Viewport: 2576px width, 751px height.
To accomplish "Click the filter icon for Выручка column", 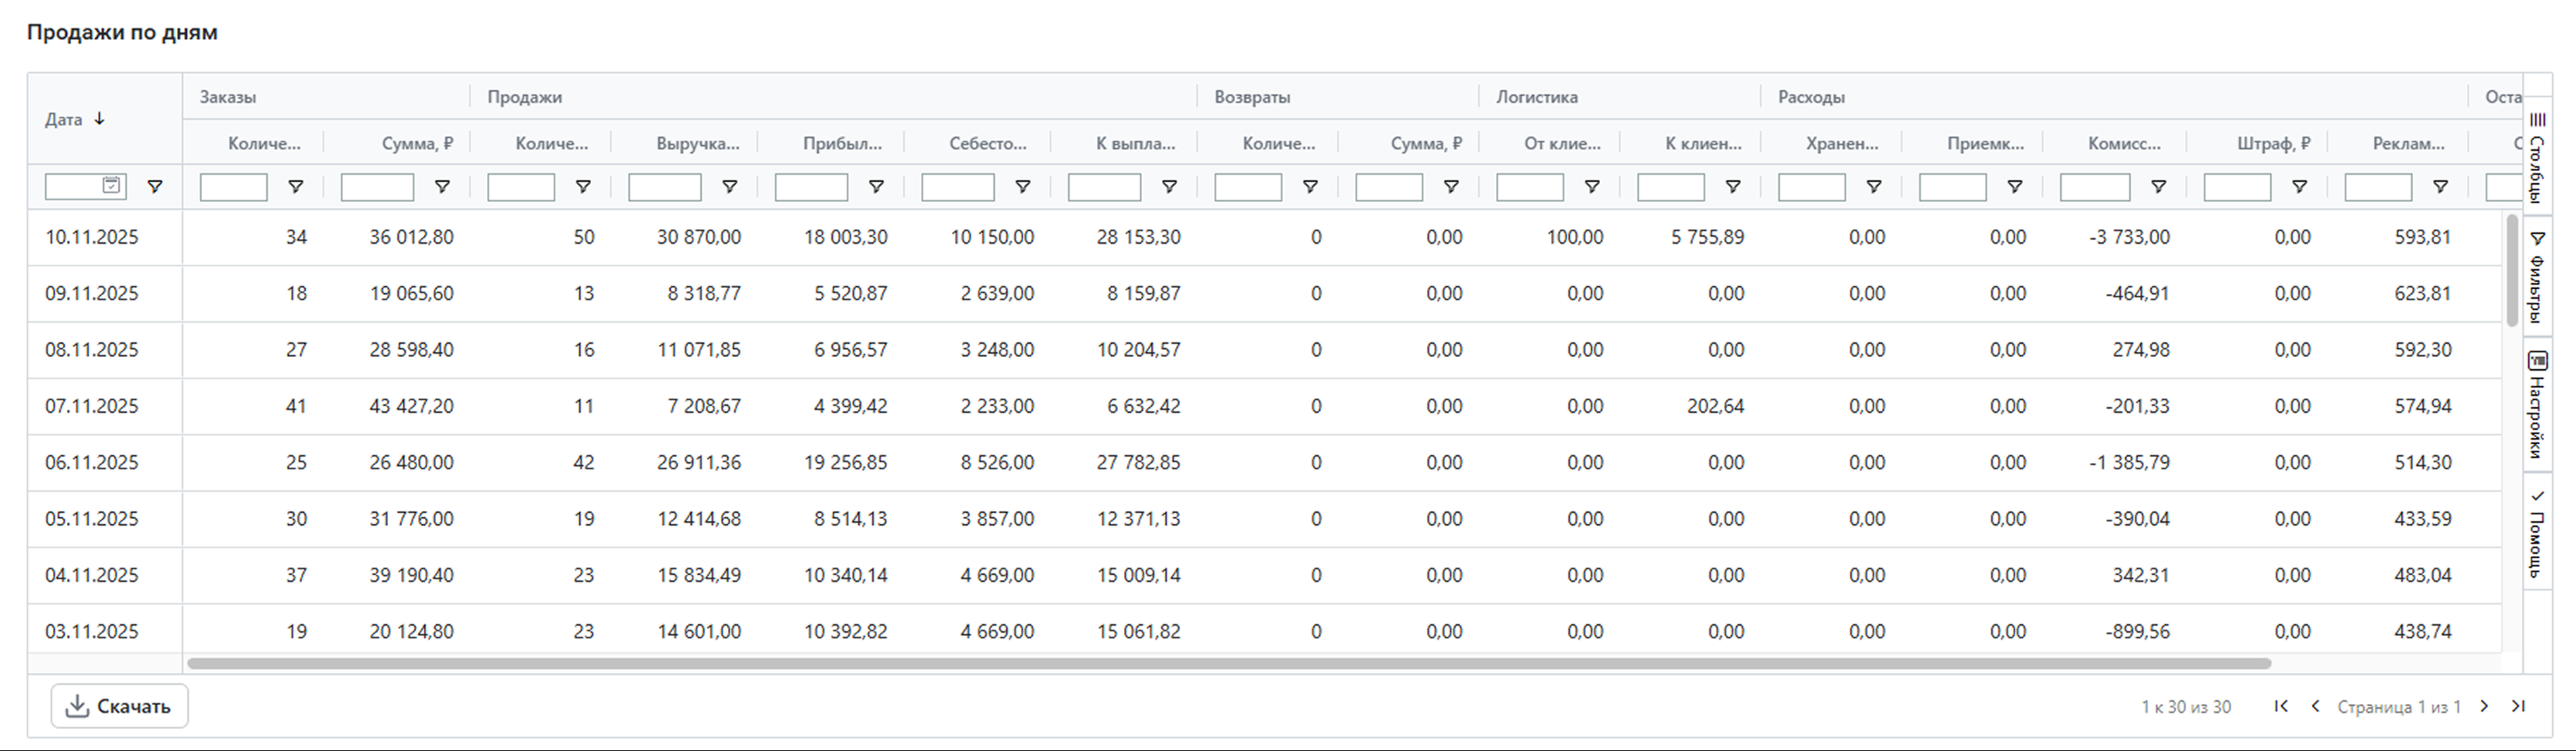I will tap(730, 187).
